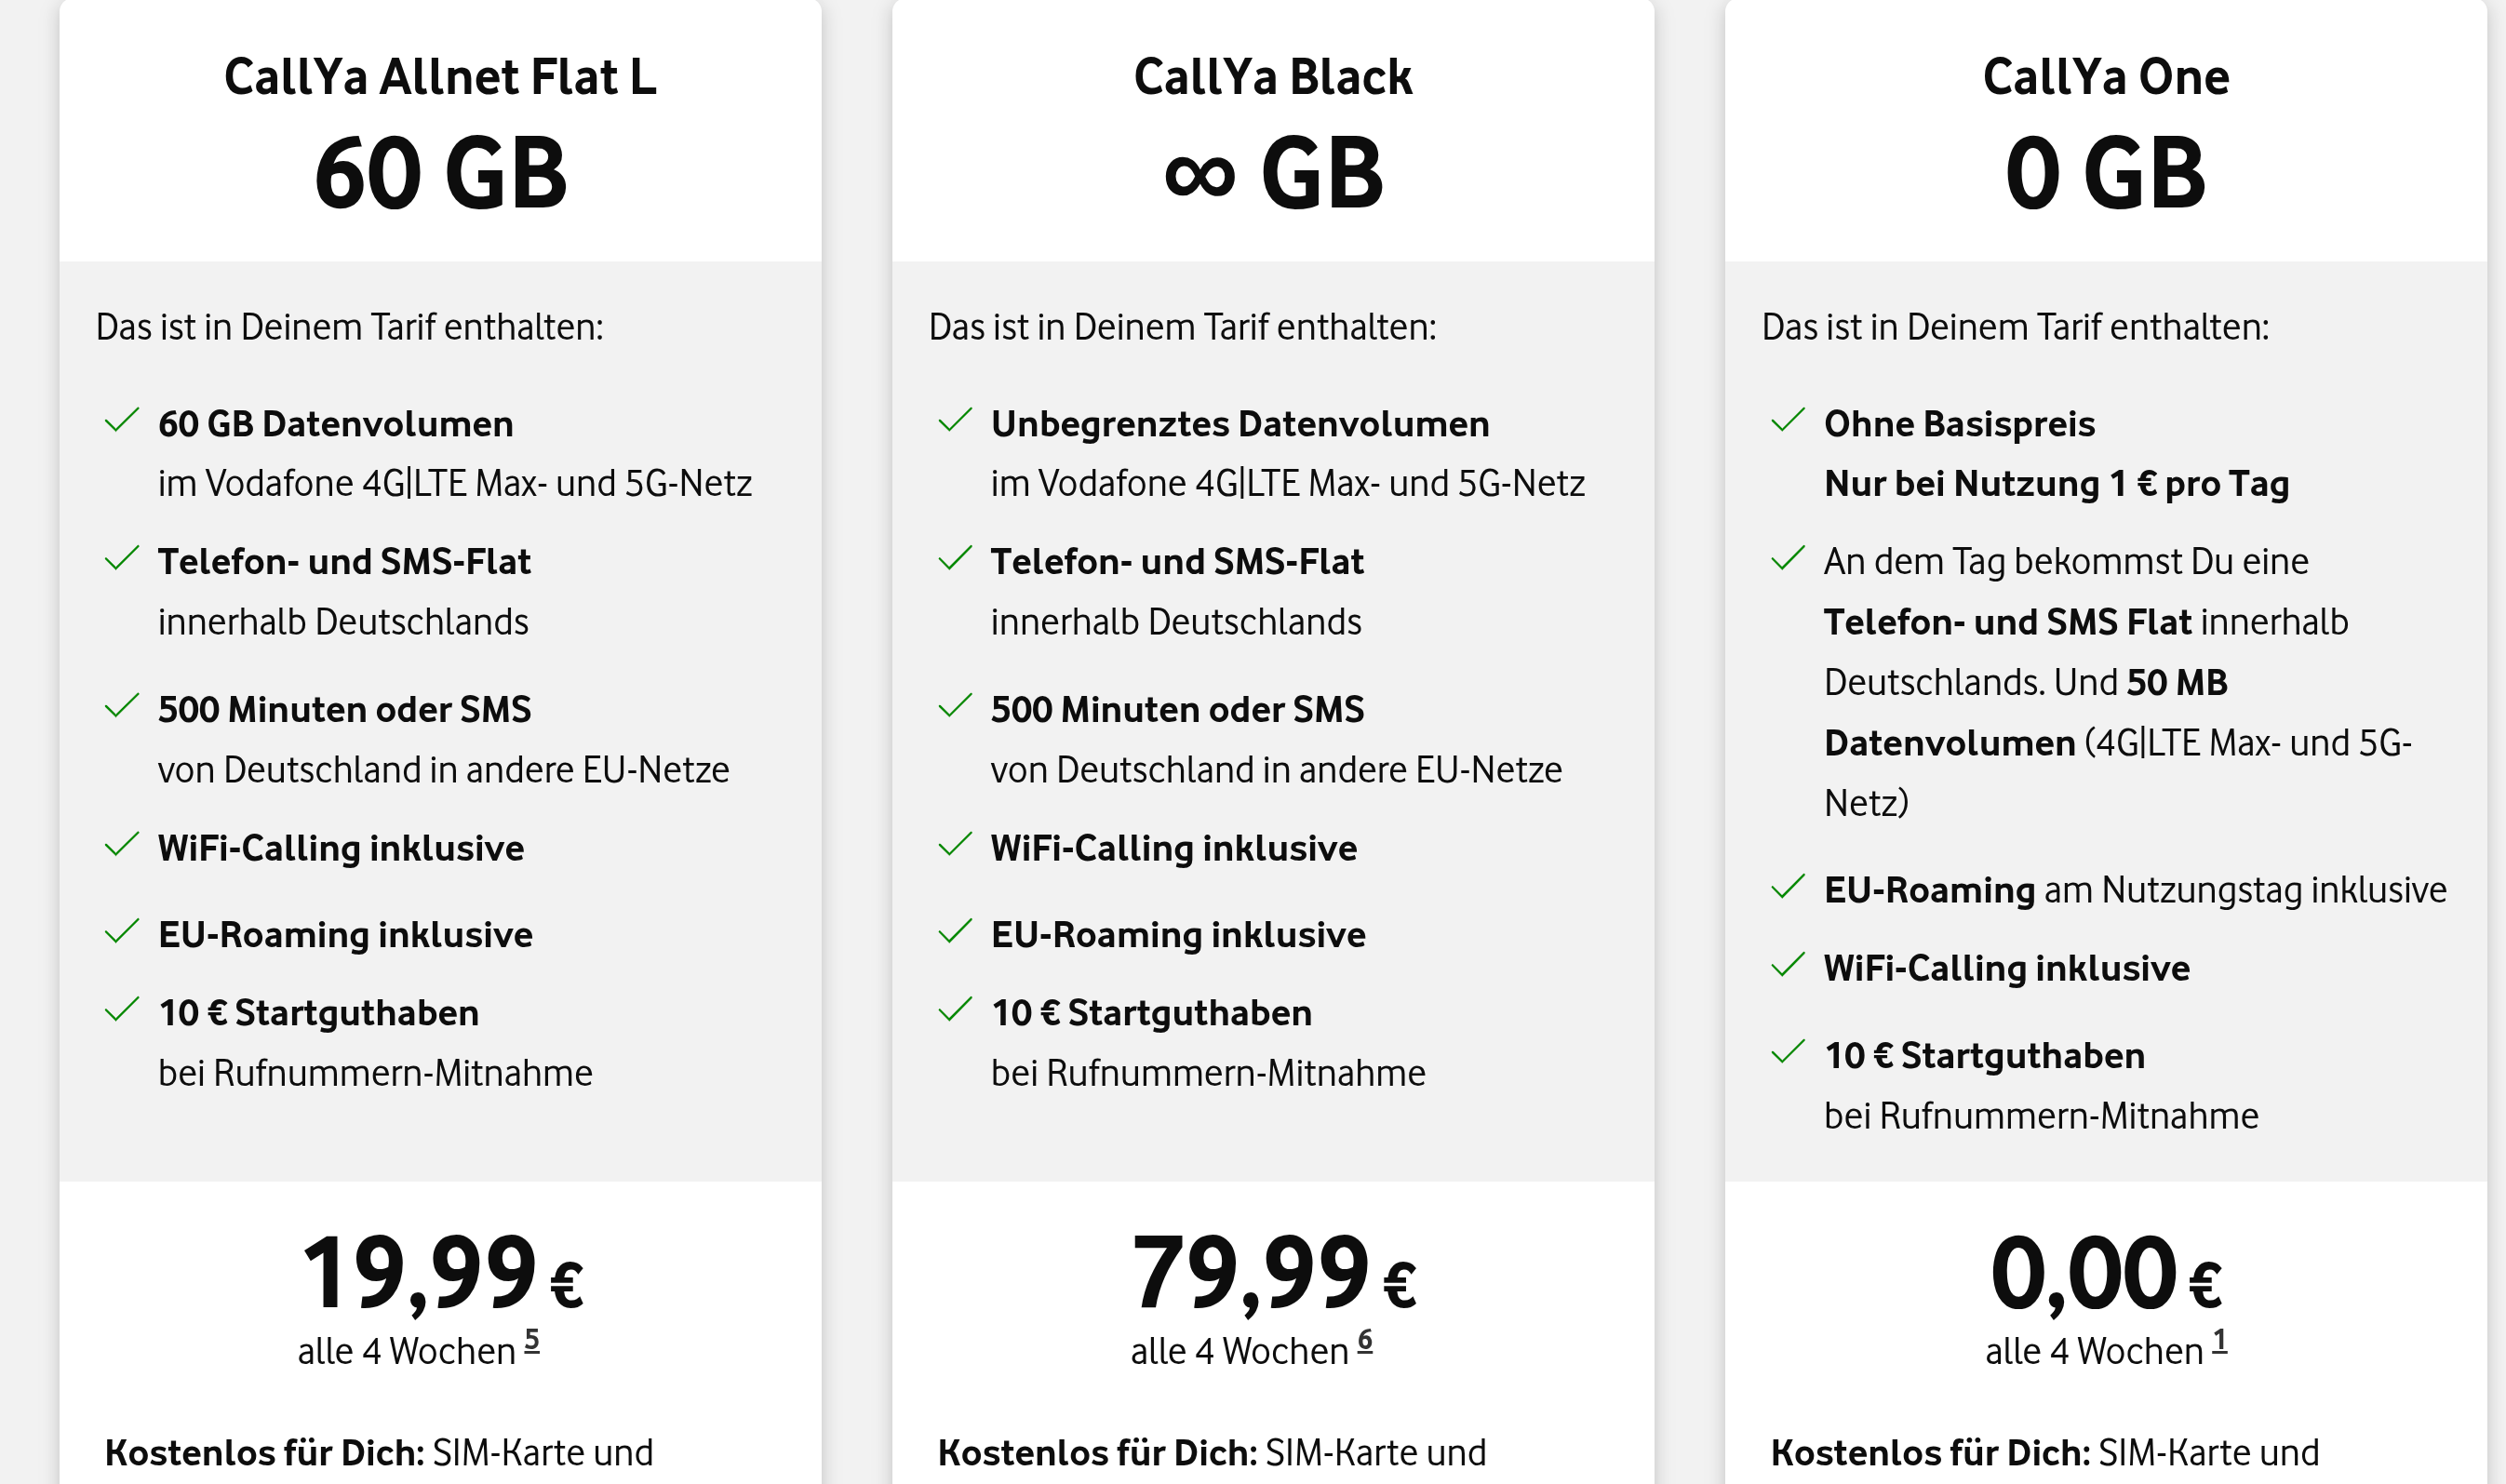This screenshot has width=2506, height=1484.
Task: Select the CallYa One tariff heading
Action: pyautogui.click(x=2106, y=77)
